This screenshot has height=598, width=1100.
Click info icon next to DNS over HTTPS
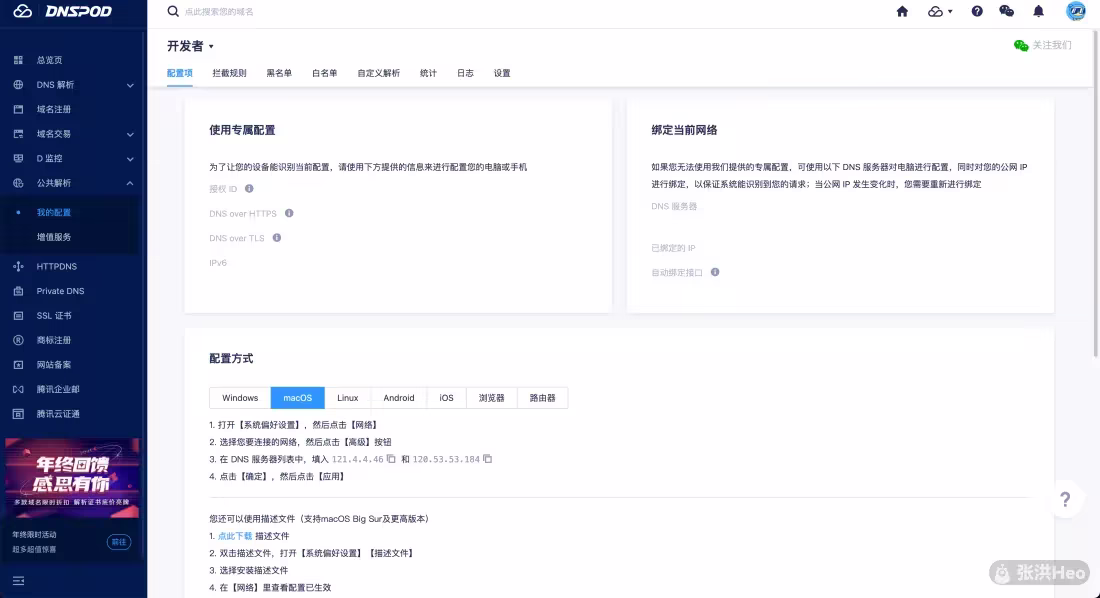point(289,213)
